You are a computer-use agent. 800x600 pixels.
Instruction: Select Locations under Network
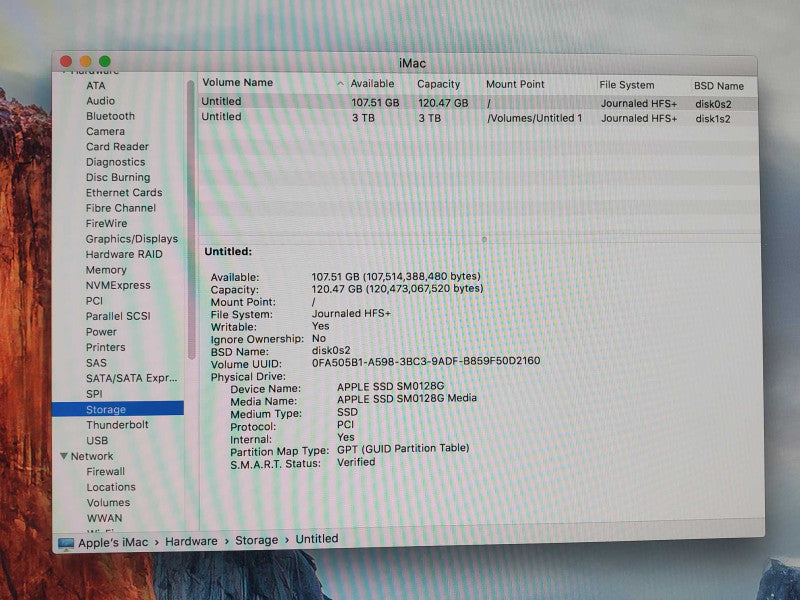point(111,487)
